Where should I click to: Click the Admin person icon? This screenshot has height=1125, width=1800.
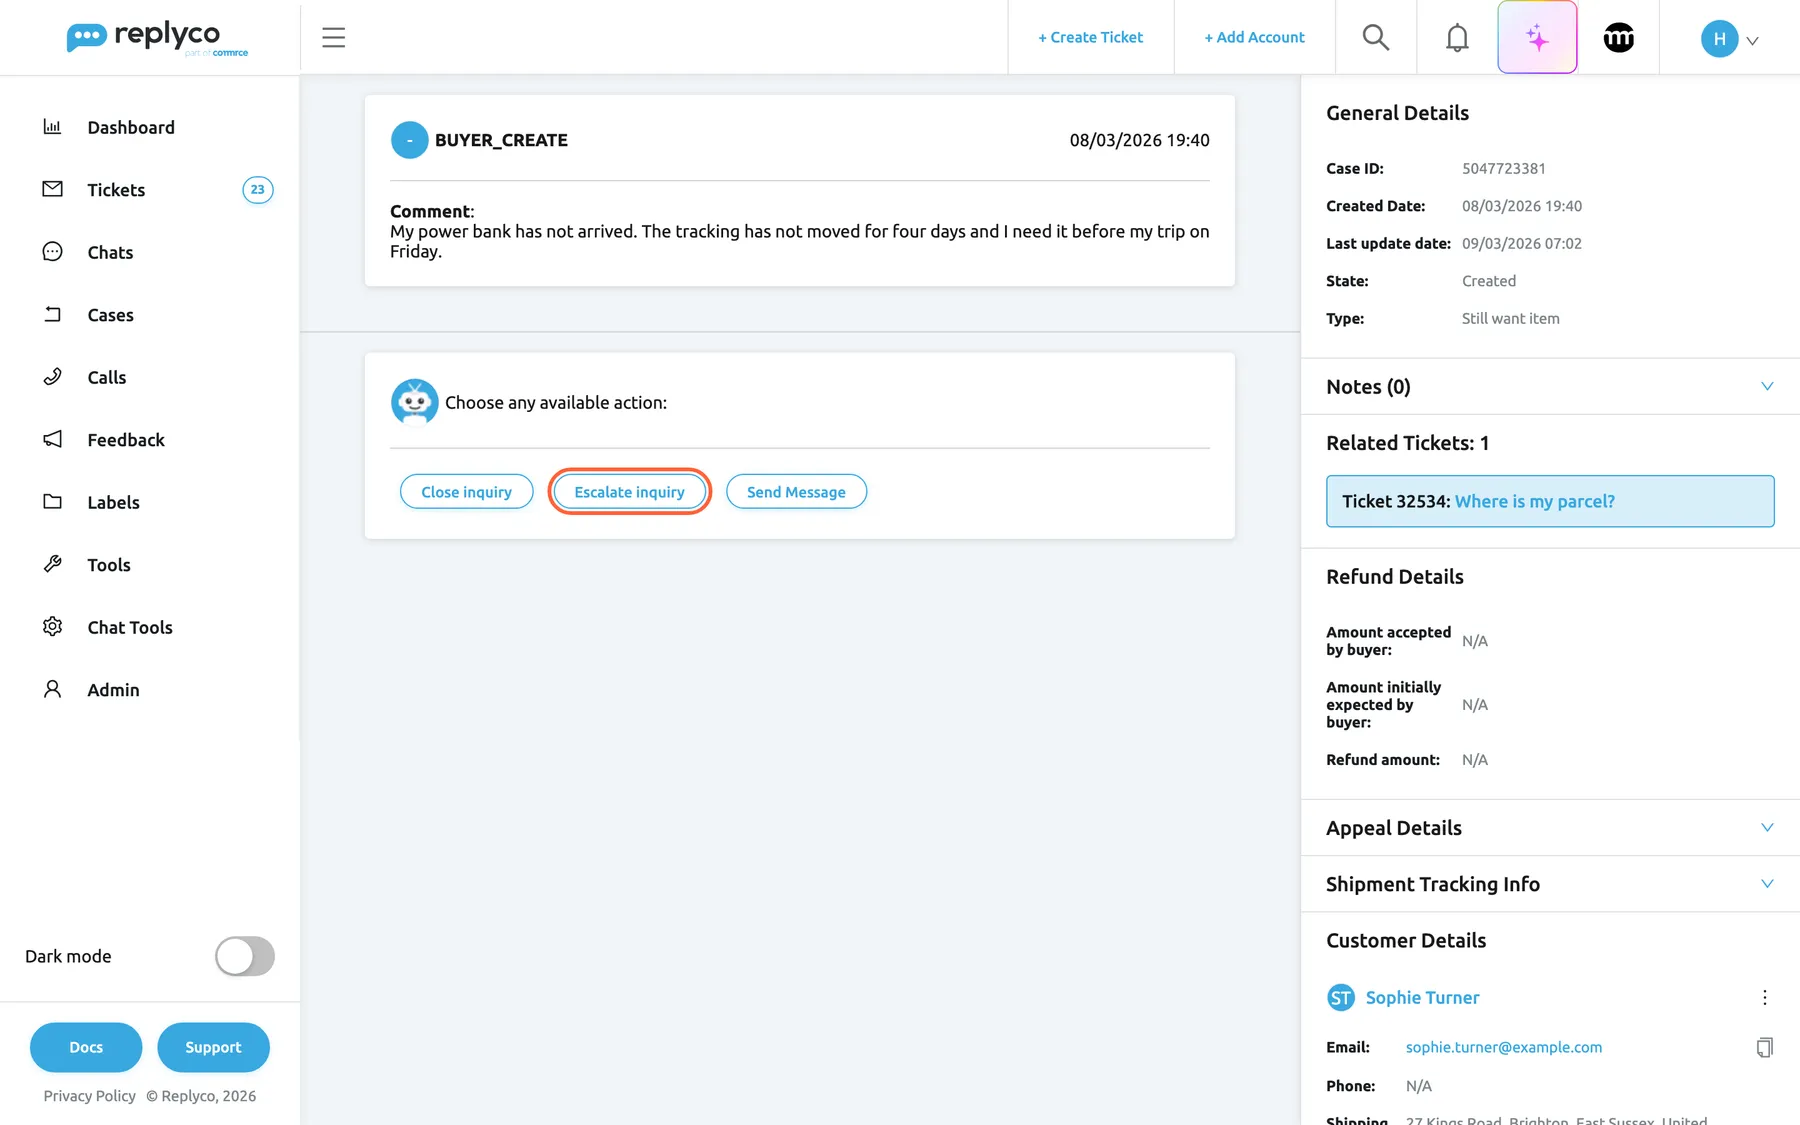click(x=53, y=689)
